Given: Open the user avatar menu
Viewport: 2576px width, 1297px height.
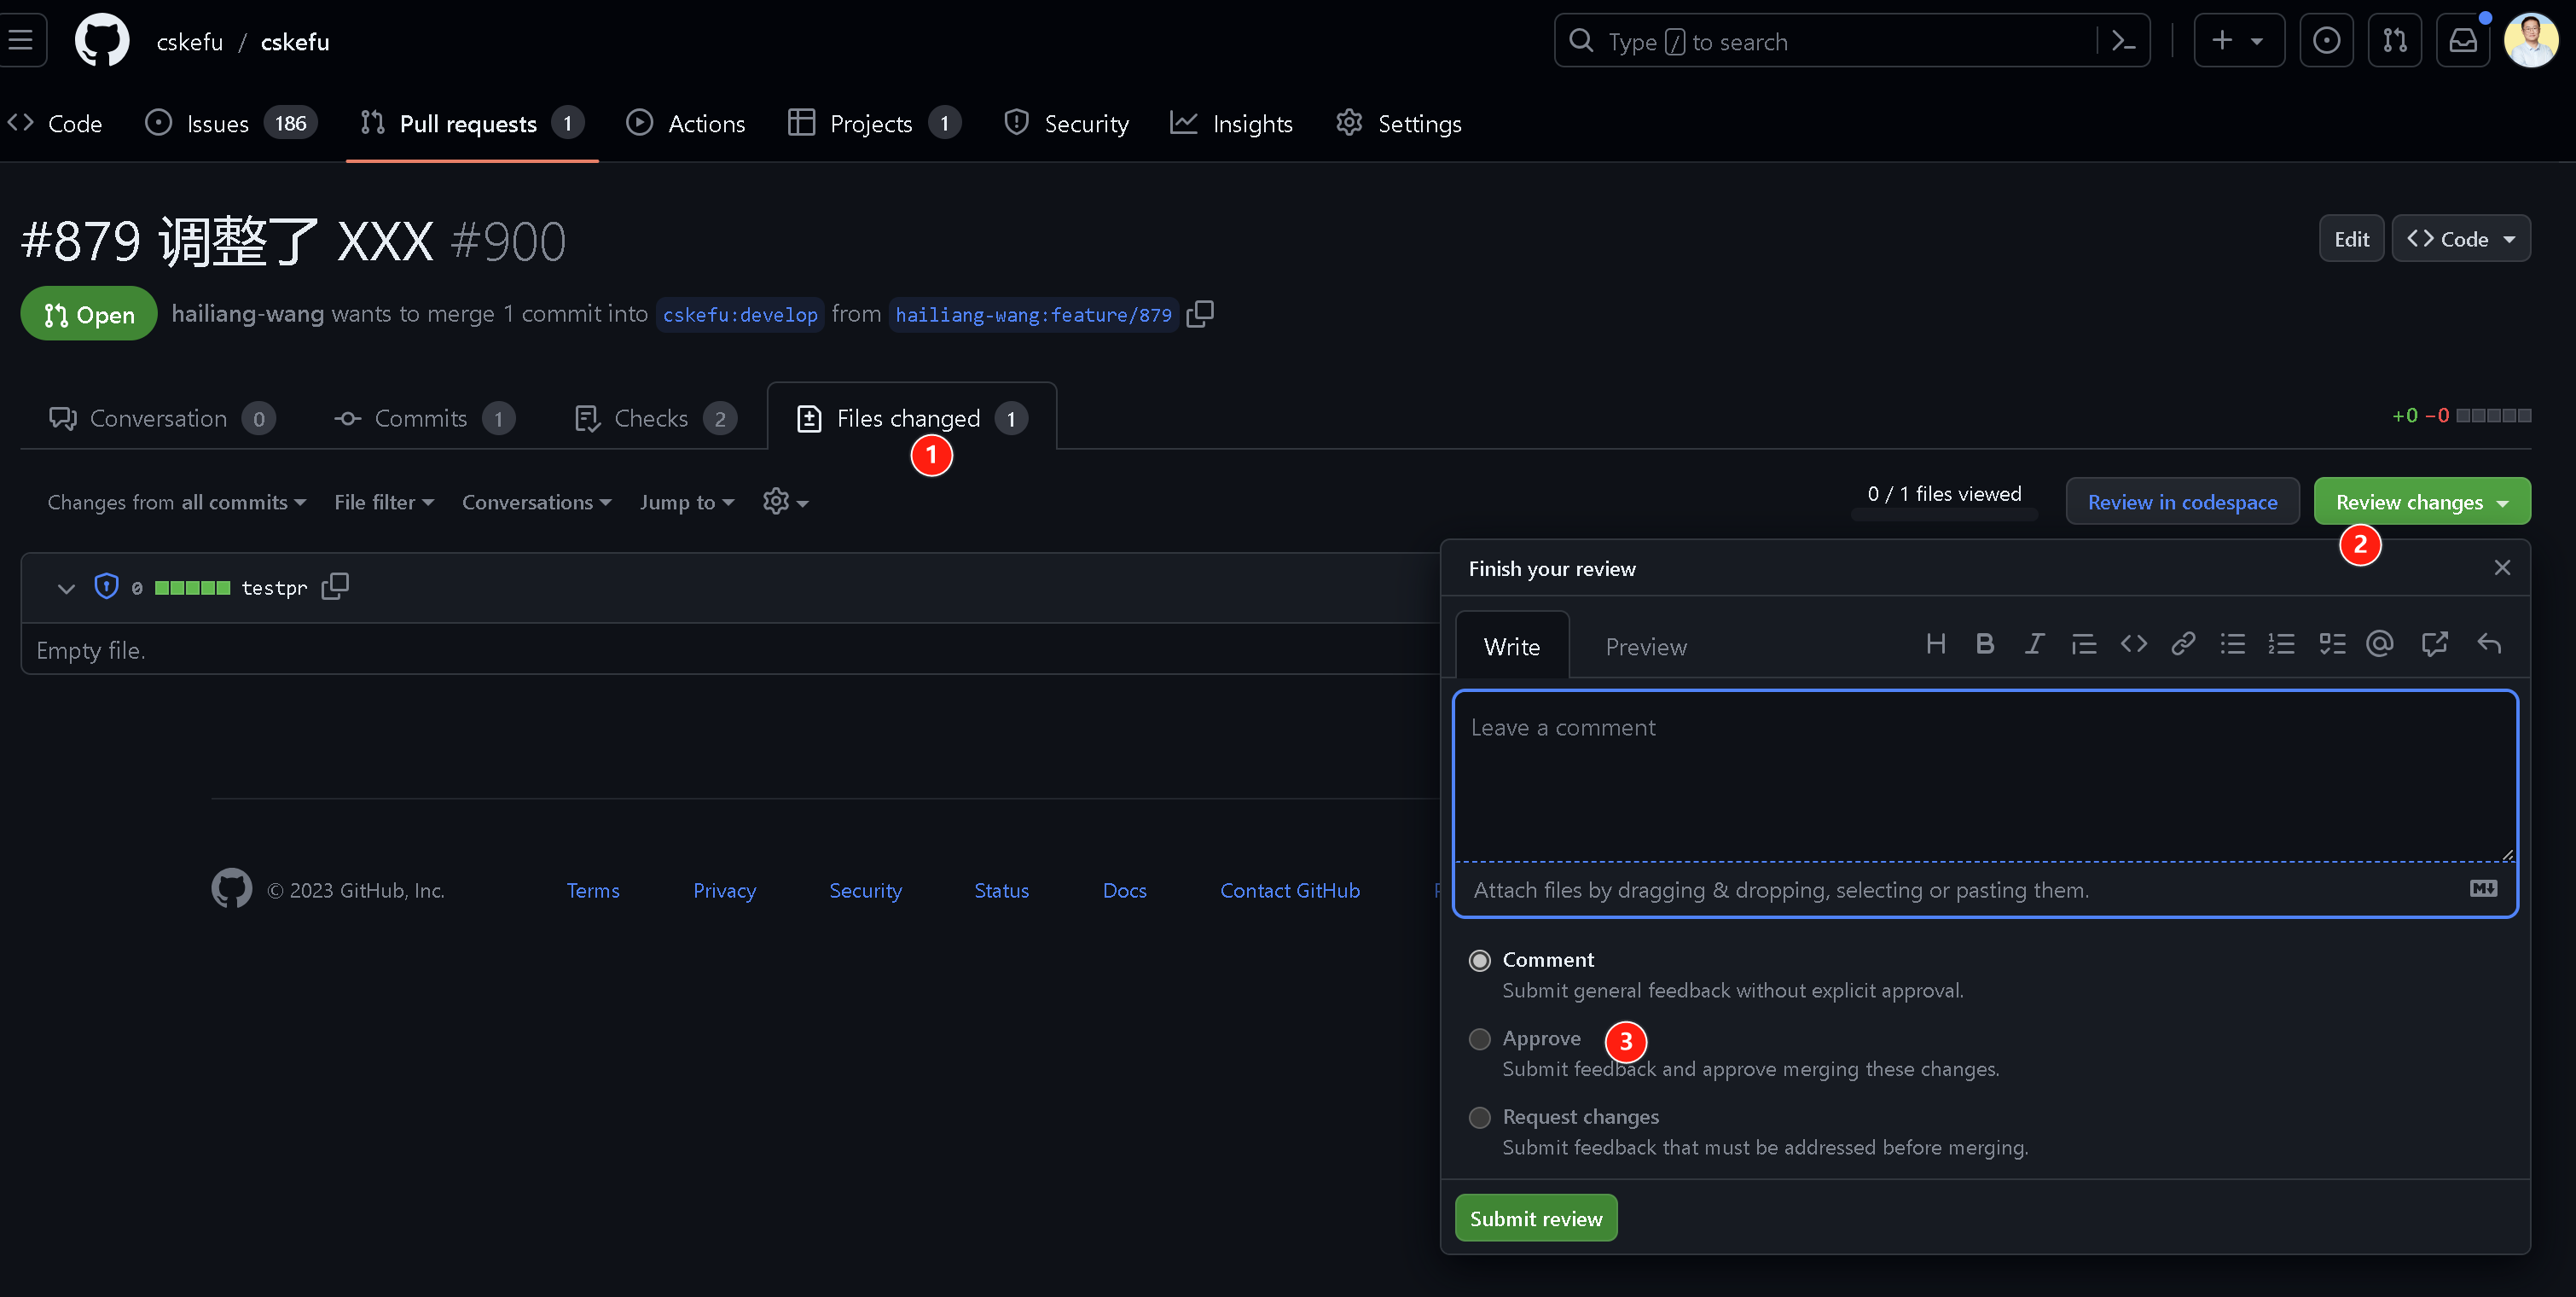Looking at the screenshot, I should point(2531,40).
